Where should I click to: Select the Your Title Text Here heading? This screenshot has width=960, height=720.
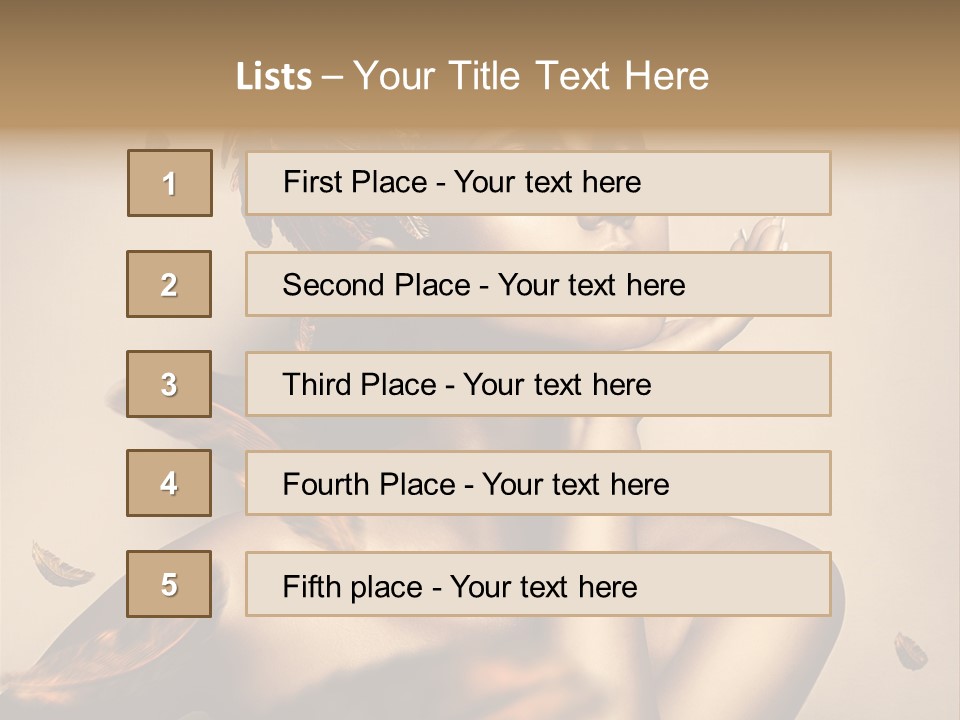pos(531,77)
